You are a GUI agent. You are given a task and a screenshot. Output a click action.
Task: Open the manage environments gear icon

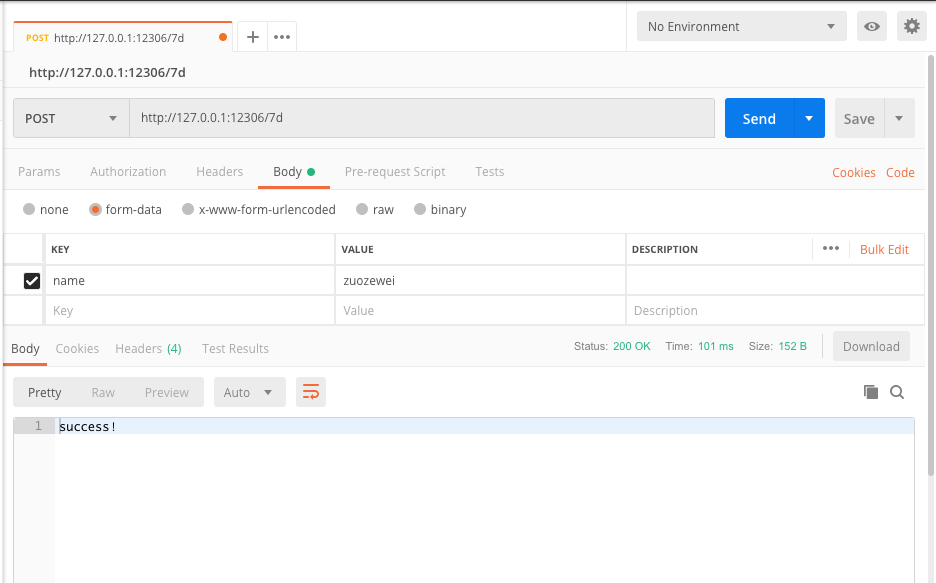912,26
